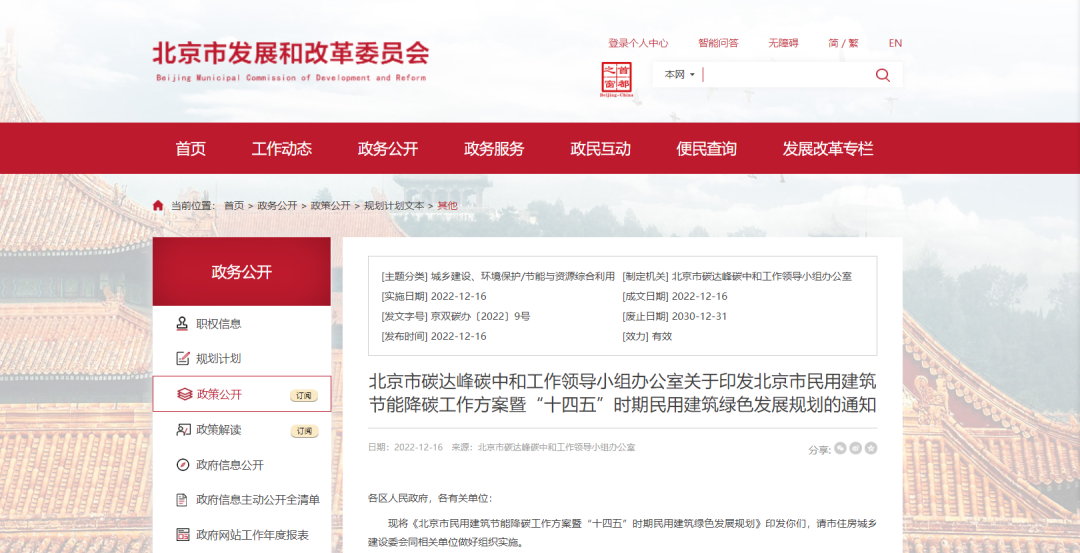The height and width of the screenshot is (553, 1080).
Task: Click the 智能问答 link
Action: click(x=718, y=43)
